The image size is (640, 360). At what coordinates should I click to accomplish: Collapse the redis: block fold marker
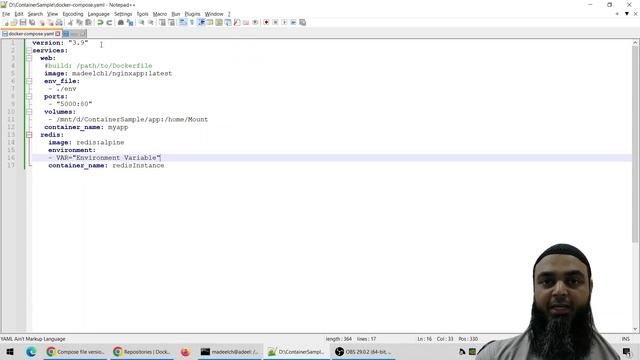coord(29,135)
